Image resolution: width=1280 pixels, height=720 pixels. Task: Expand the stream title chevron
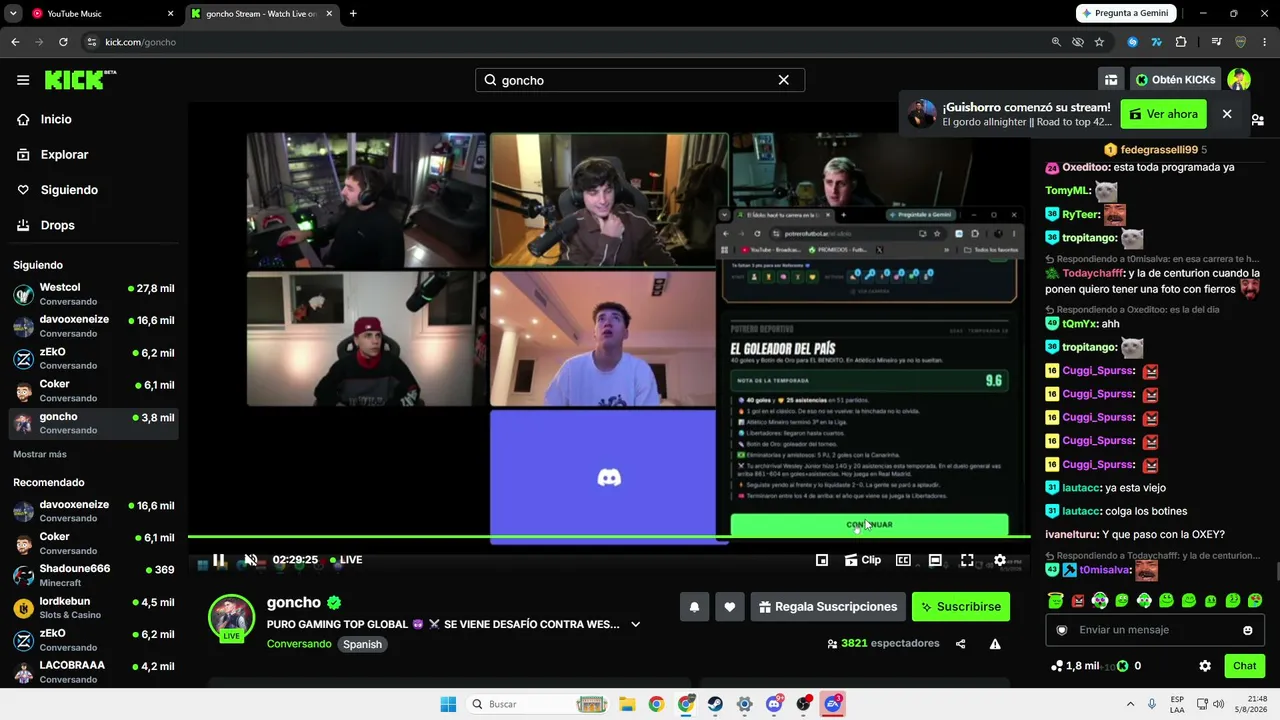[635, 624]
